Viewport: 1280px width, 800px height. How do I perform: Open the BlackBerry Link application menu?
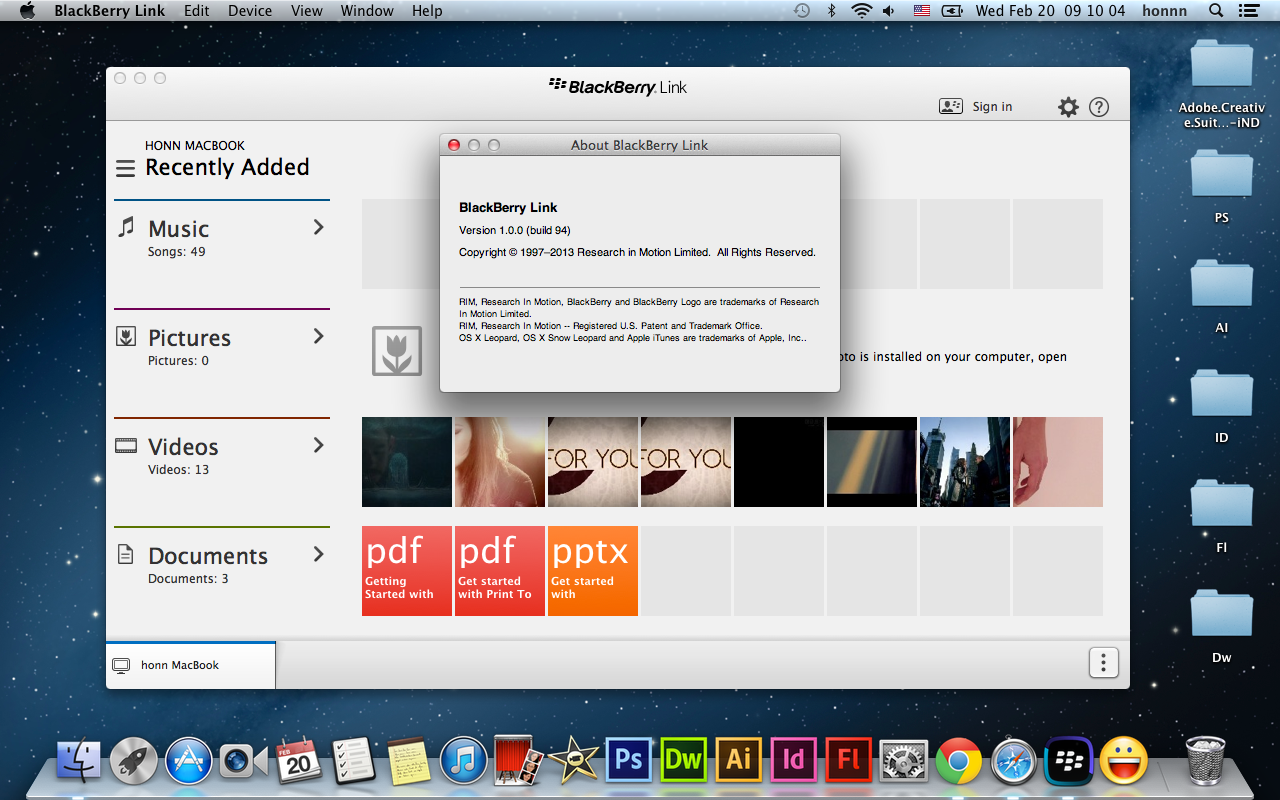click(111, 11)
